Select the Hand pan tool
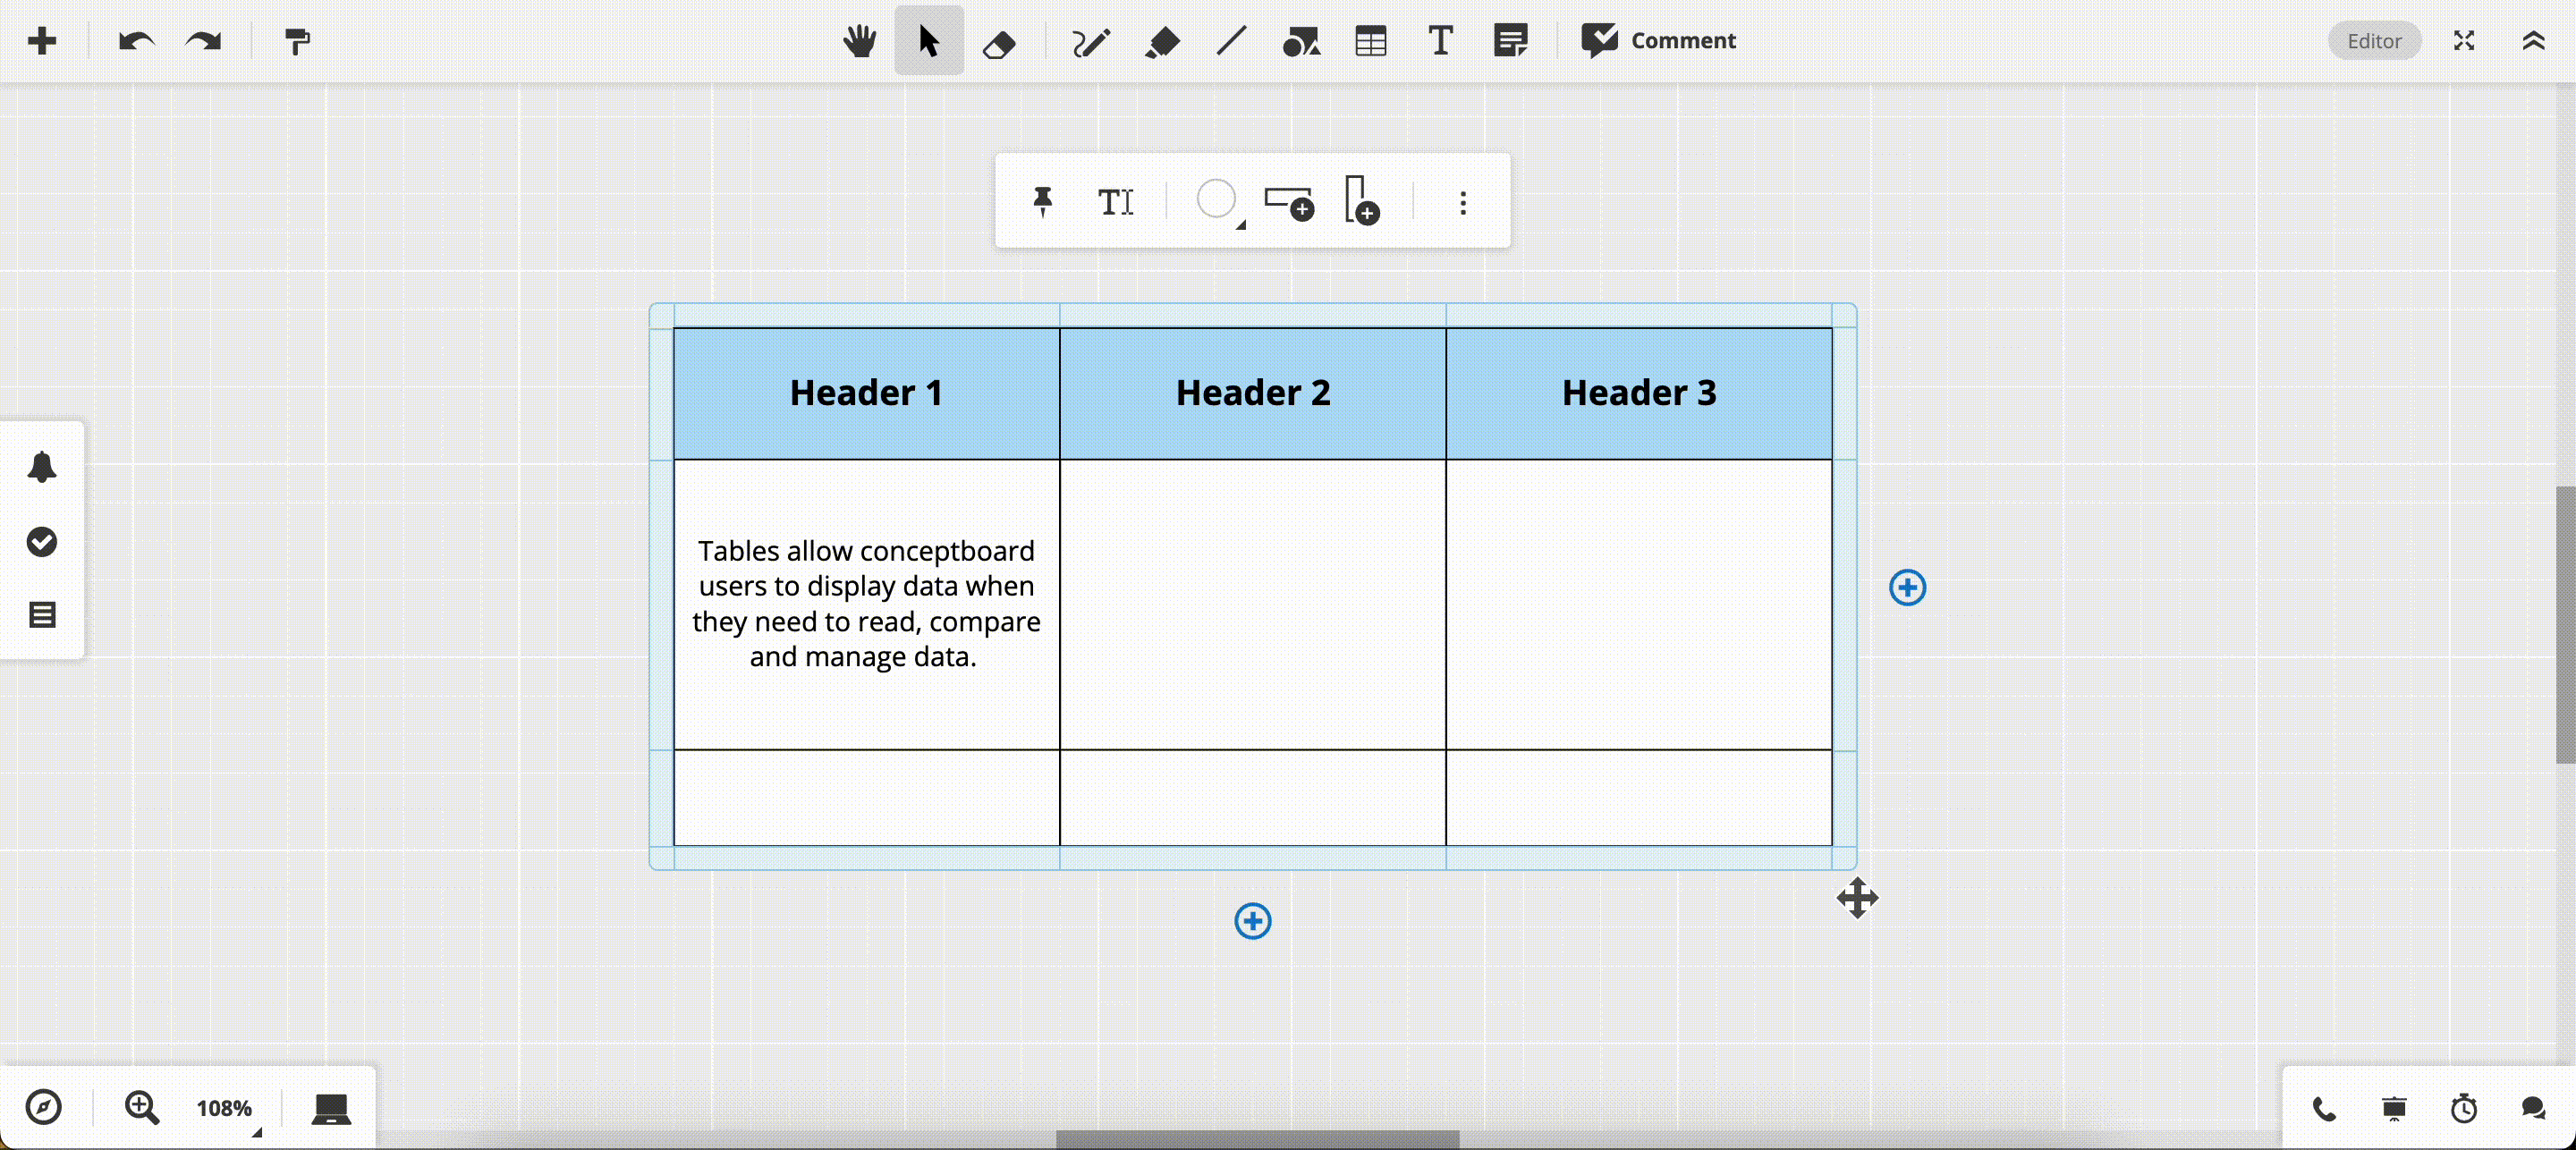The image size is (2576, 1150). 860,40
